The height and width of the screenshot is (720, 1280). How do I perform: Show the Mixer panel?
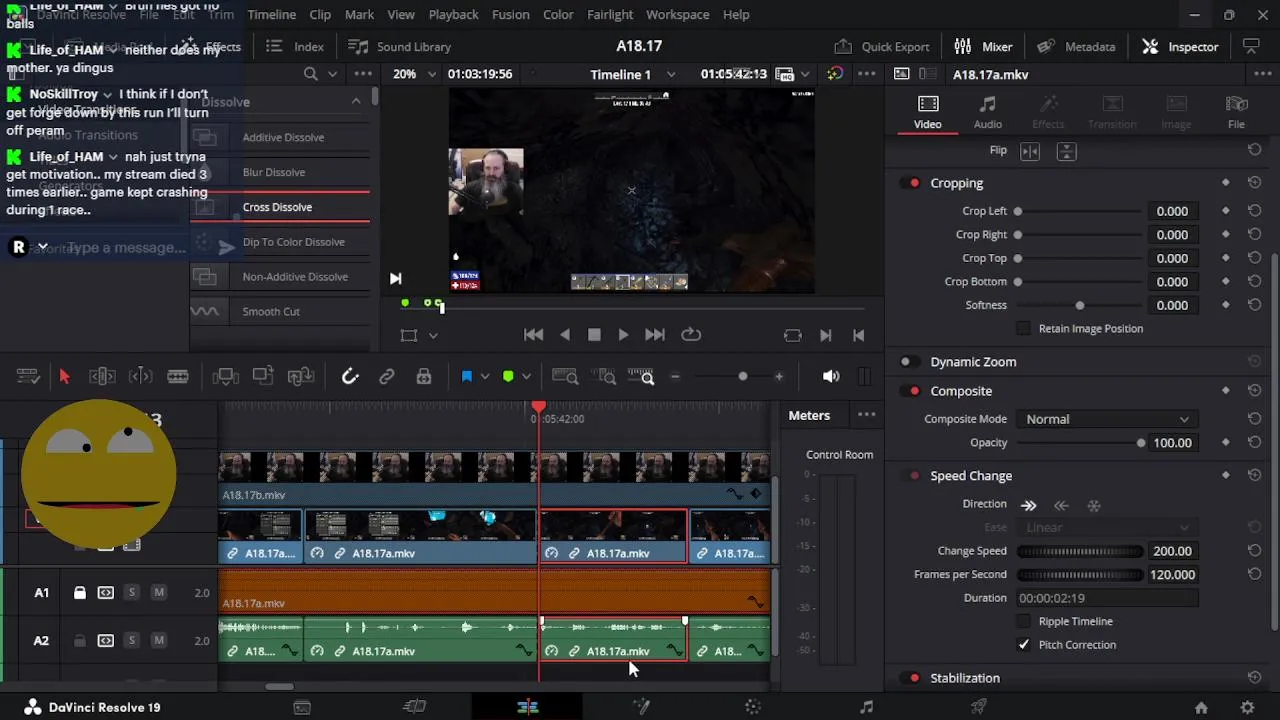coord(983,47)
